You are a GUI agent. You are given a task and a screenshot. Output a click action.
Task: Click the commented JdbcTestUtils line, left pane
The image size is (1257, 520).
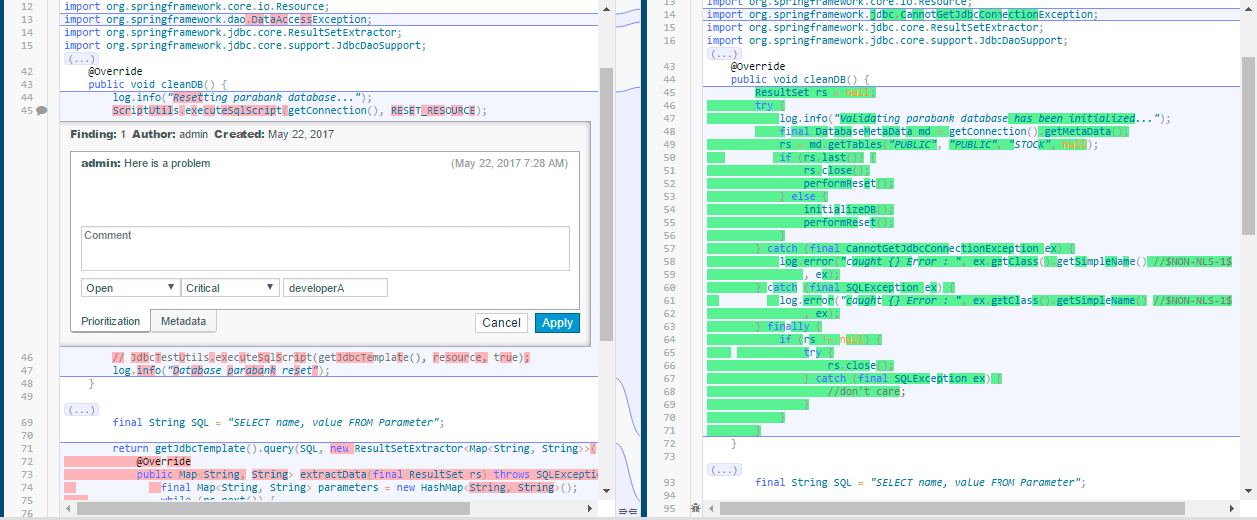(320, 358)
